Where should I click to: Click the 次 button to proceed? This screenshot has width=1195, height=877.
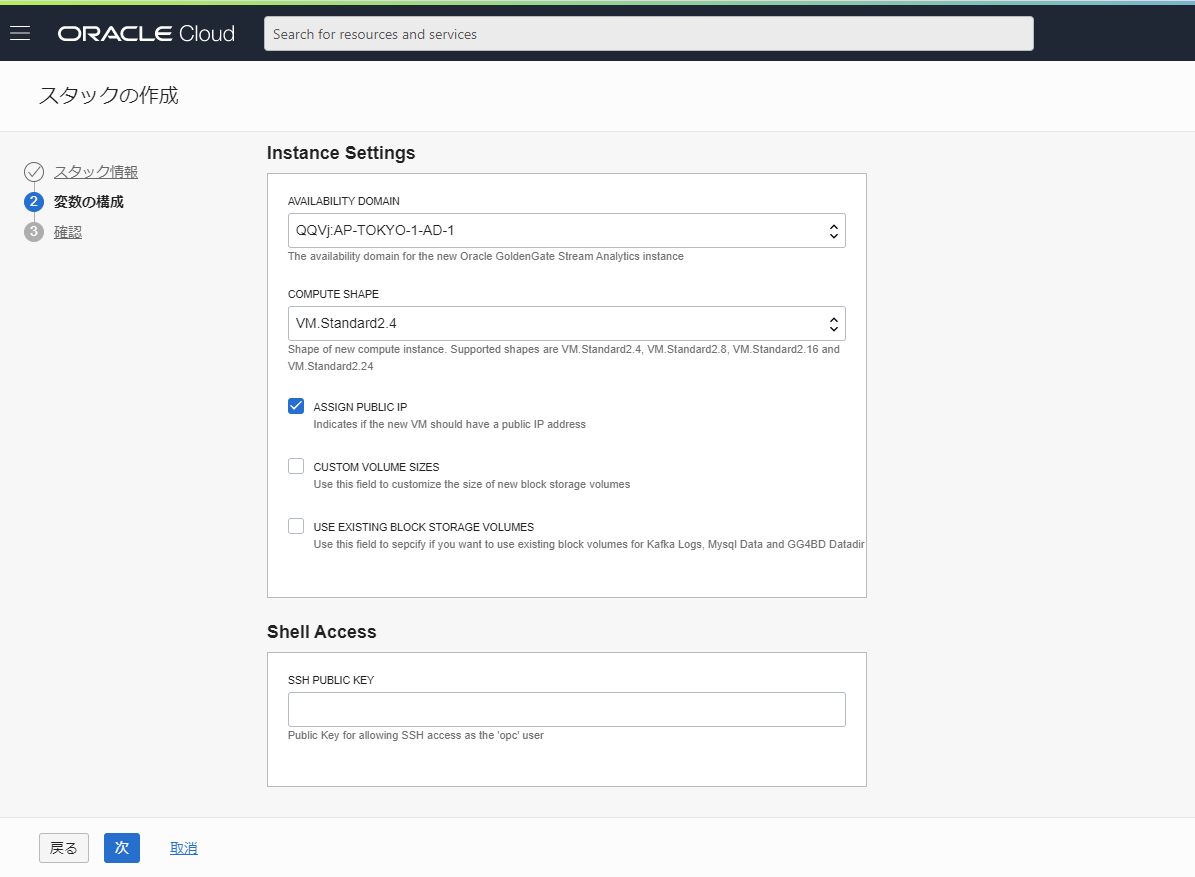coord(121,847)
